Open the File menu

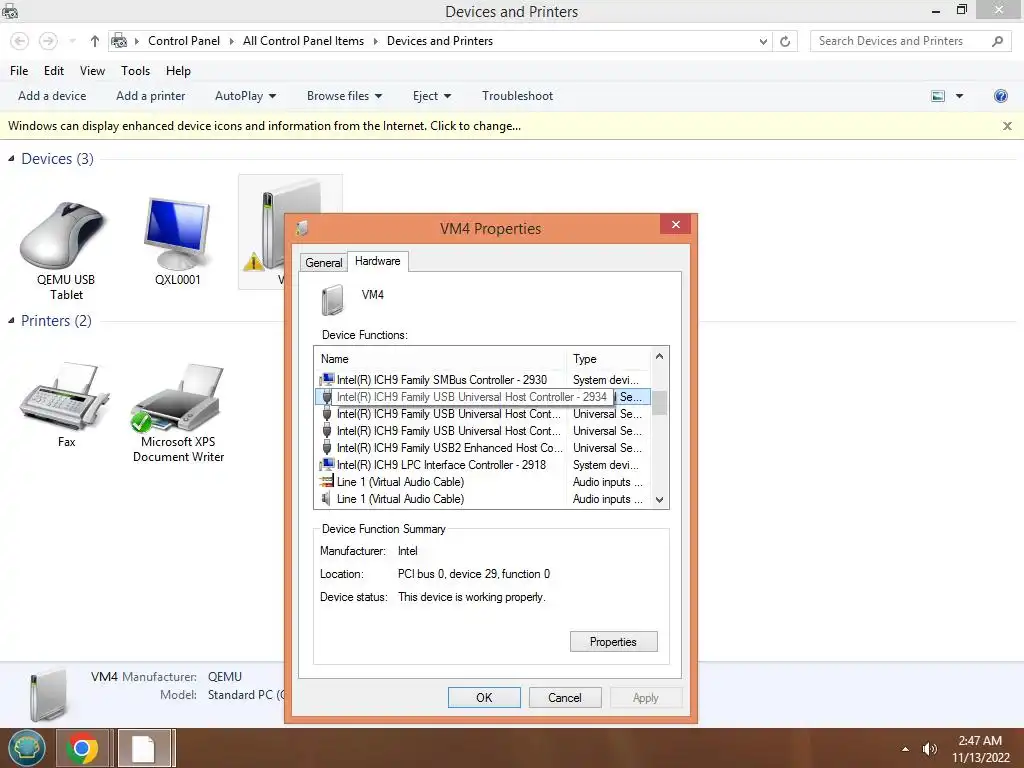click(x=19, y=71)
